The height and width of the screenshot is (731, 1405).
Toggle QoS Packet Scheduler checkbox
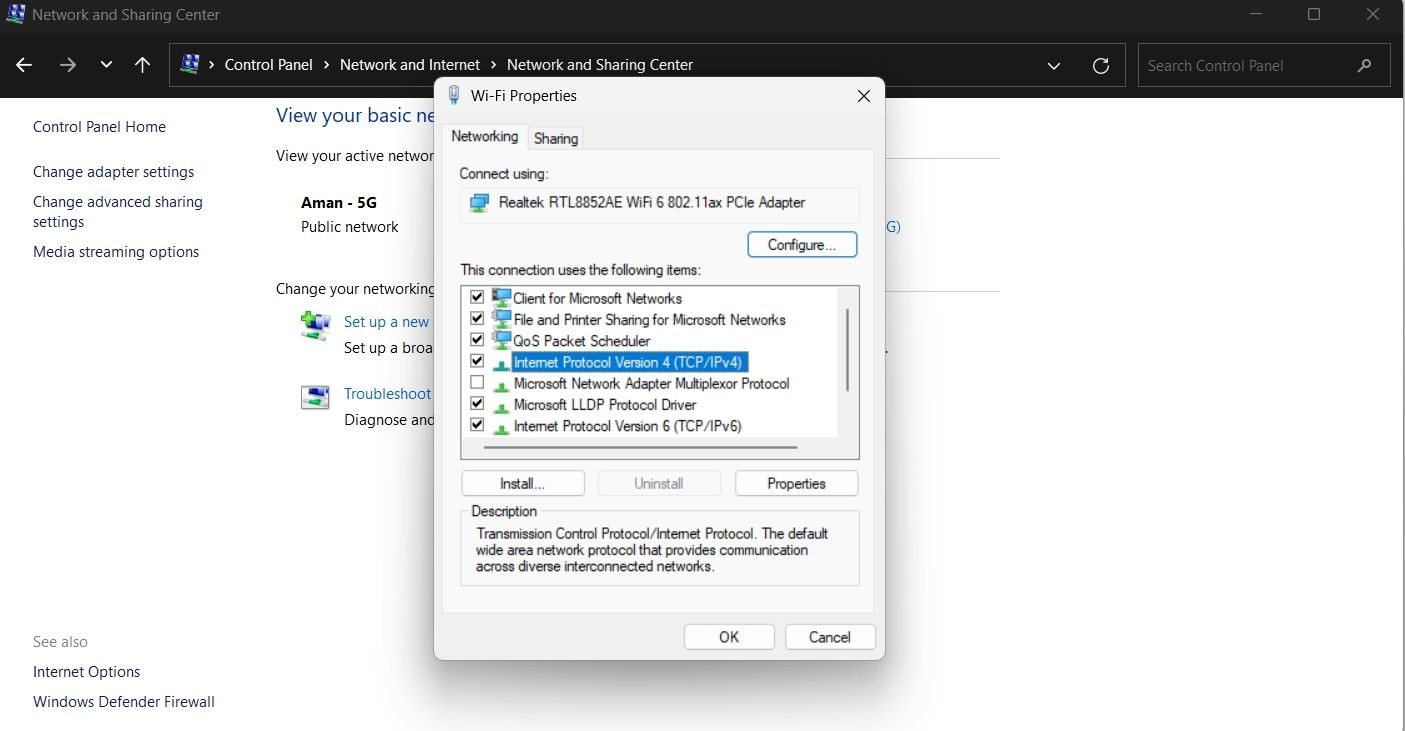tap(477, 339)
